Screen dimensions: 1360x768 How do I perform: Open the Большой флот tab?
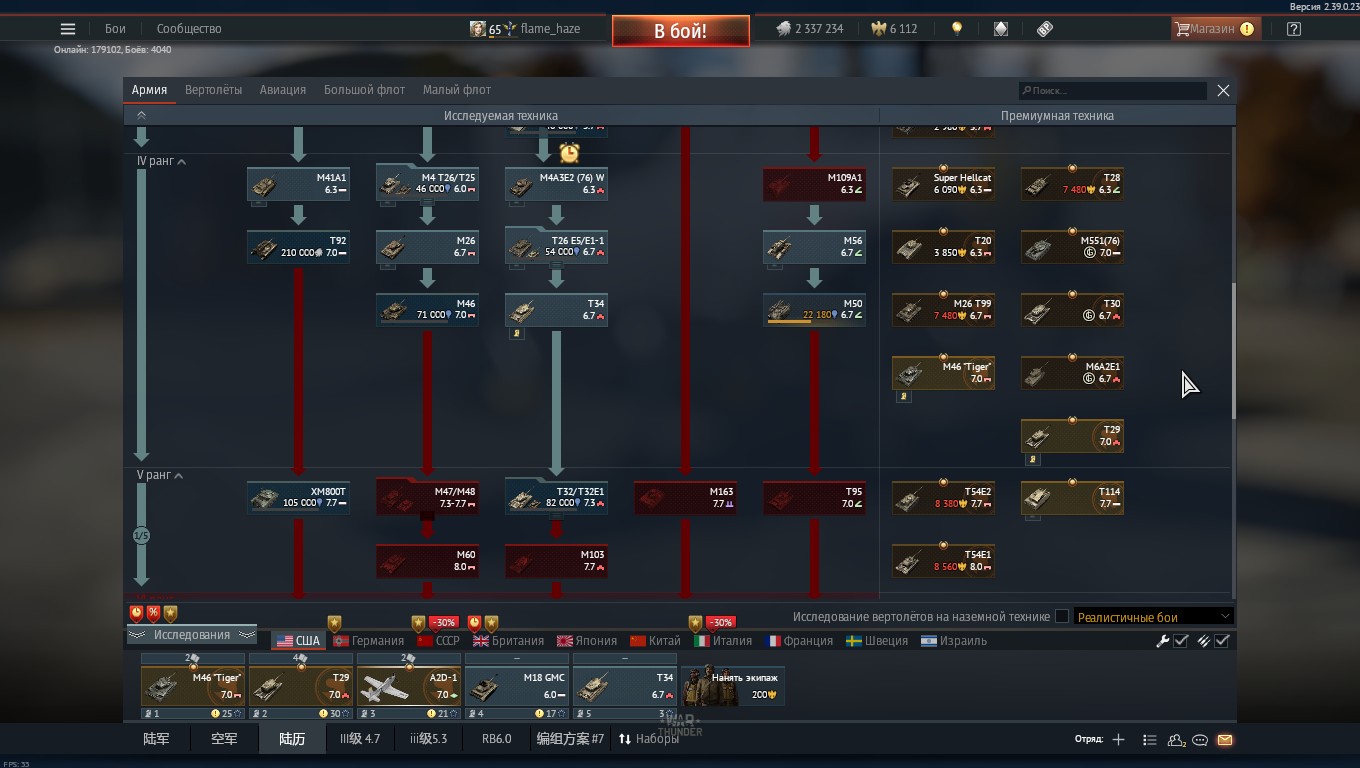[364, 90]
